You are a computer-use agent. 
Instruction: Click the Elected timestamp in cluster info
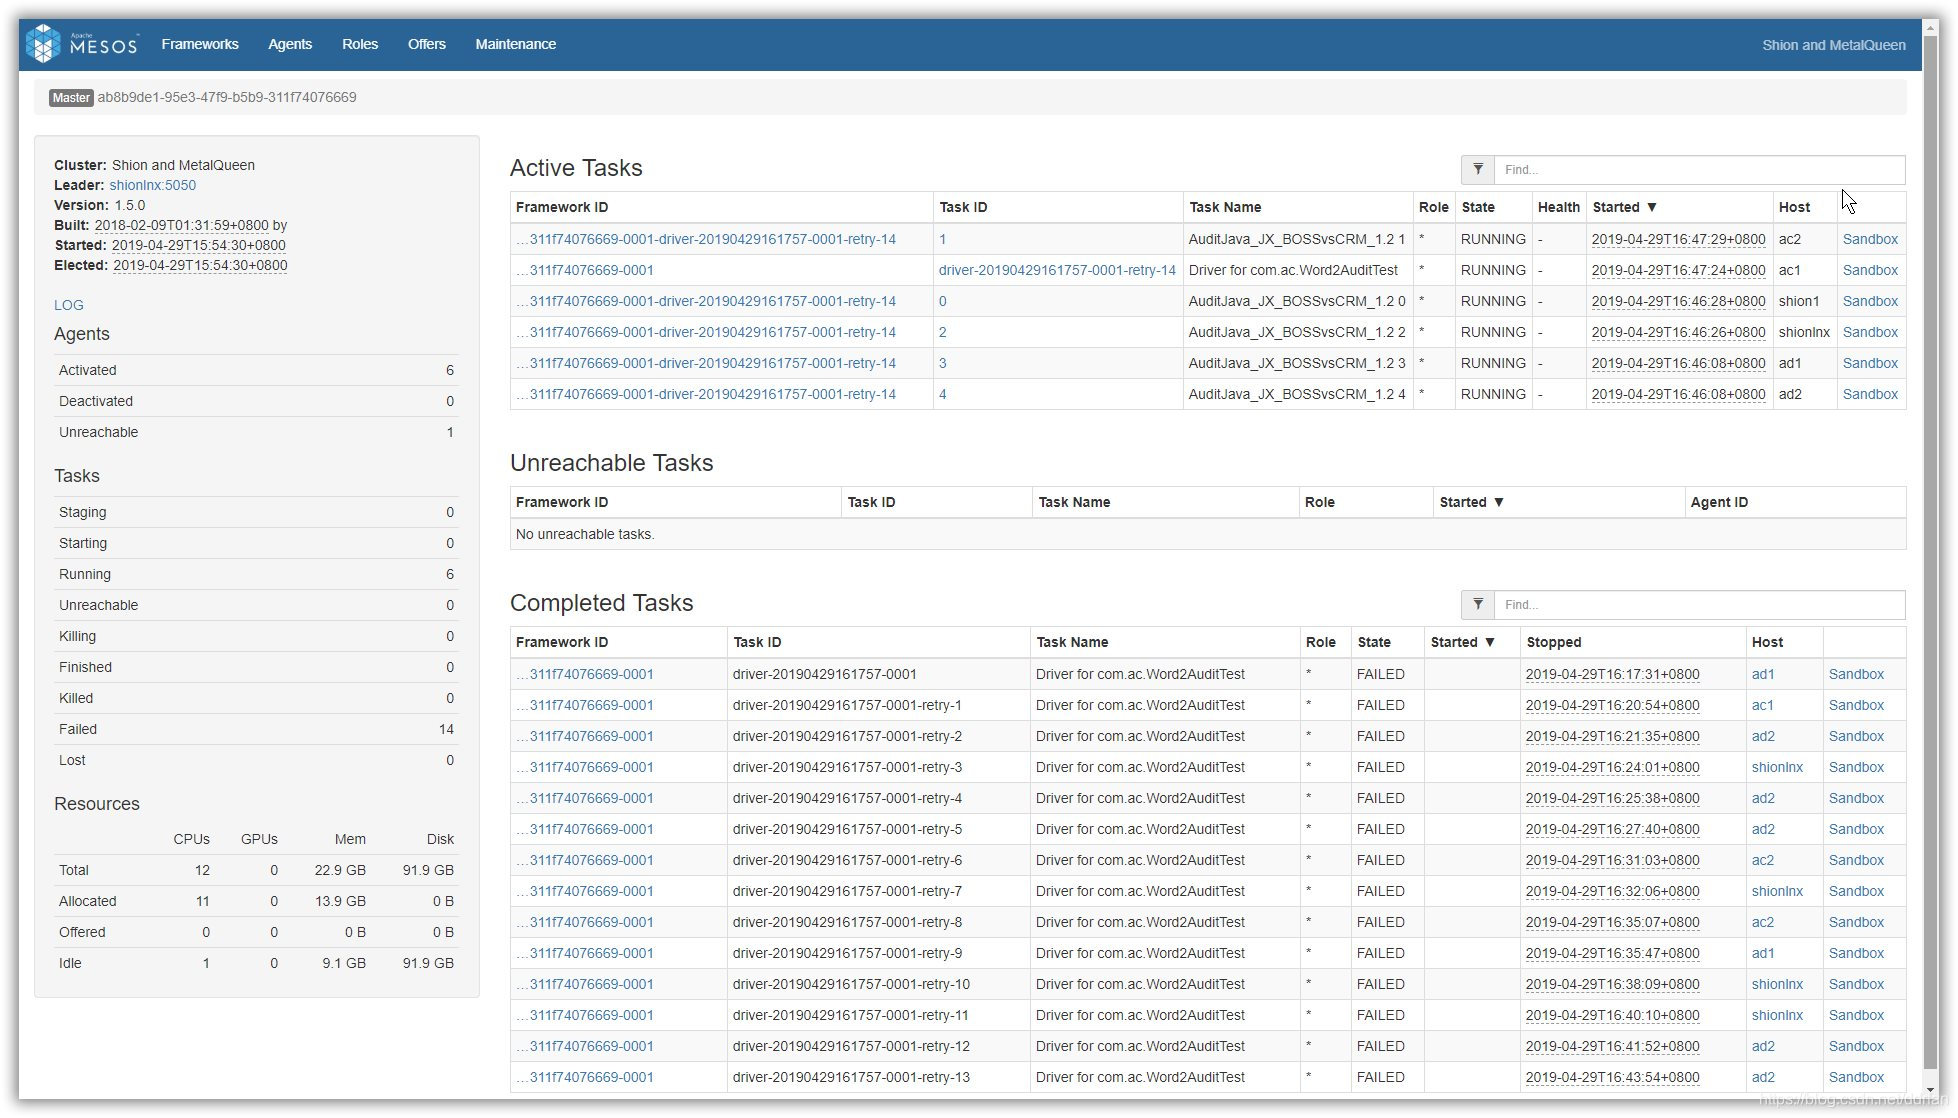tap(200, 265)
